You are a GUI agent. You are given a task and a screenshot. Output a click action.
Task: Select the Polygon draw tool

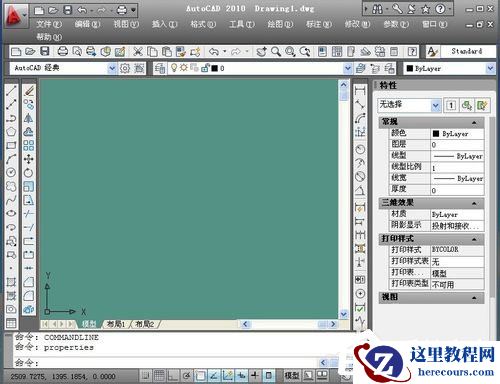pos(11,132)
